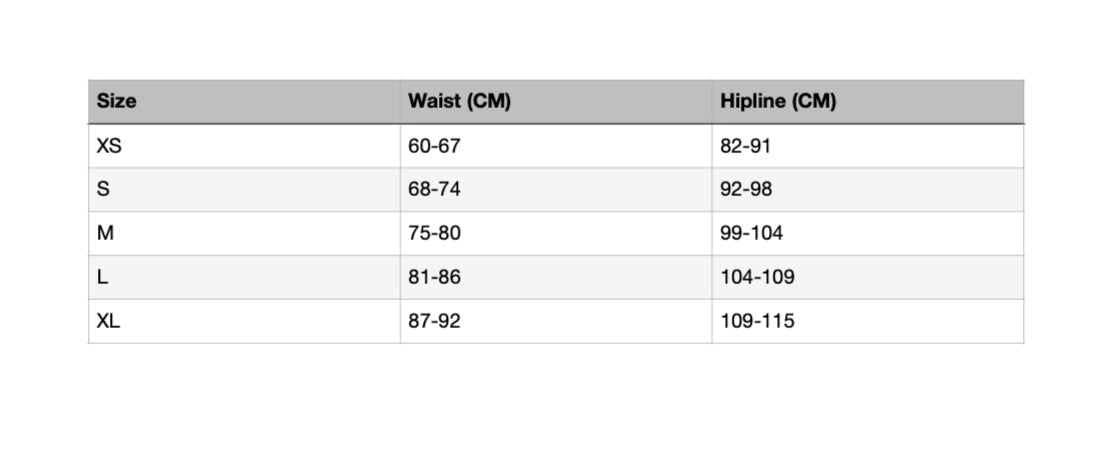Select the 60-67 waist cell
The height and width of the screenshot is (452, 1117).
pos(434,146)
